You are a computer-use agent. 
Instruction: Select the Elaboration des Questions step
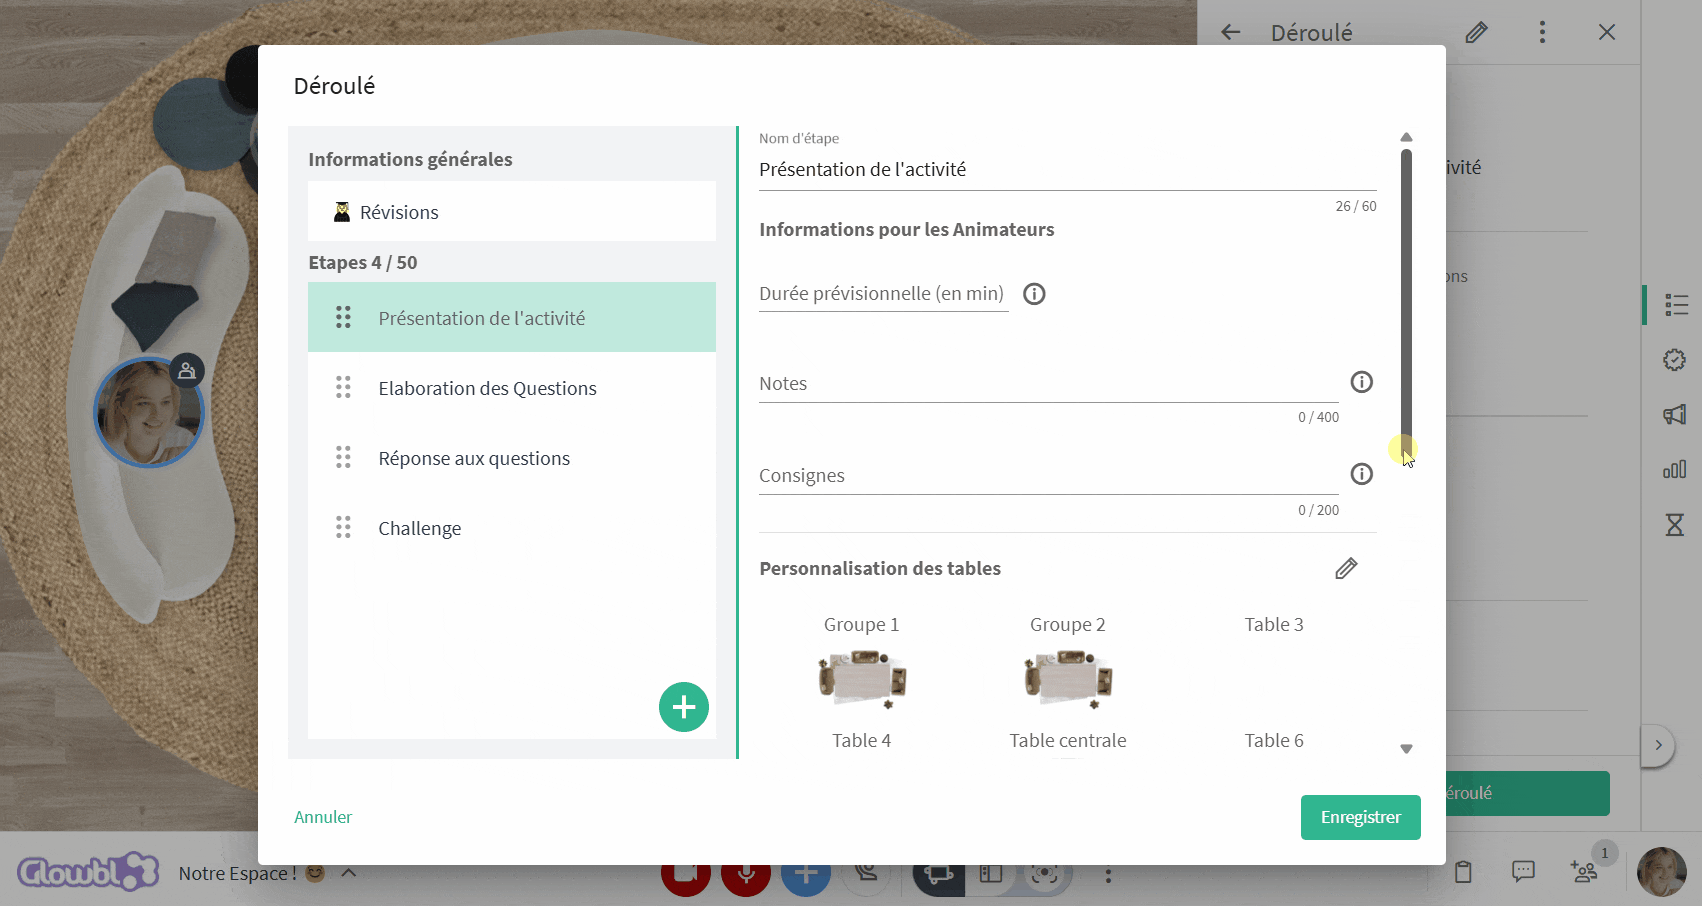tap(512, 387)
